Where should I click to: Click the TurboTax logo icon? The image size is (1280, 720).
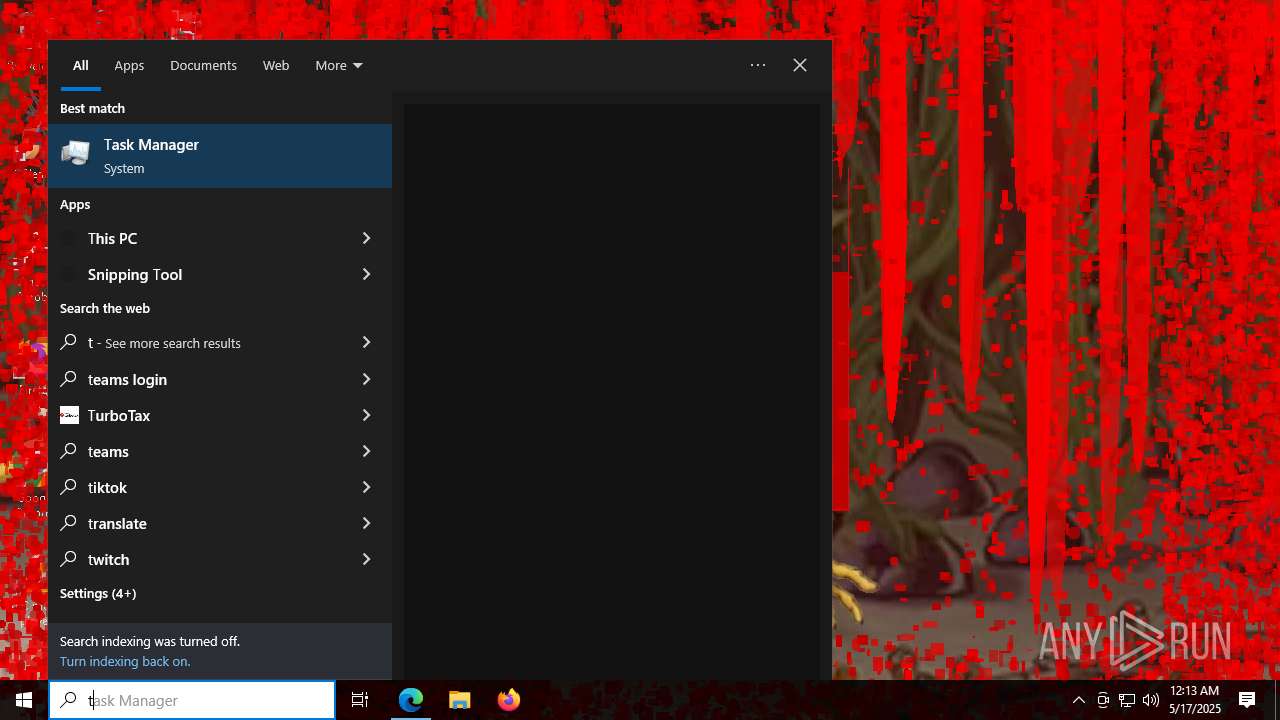coord(69,415)
